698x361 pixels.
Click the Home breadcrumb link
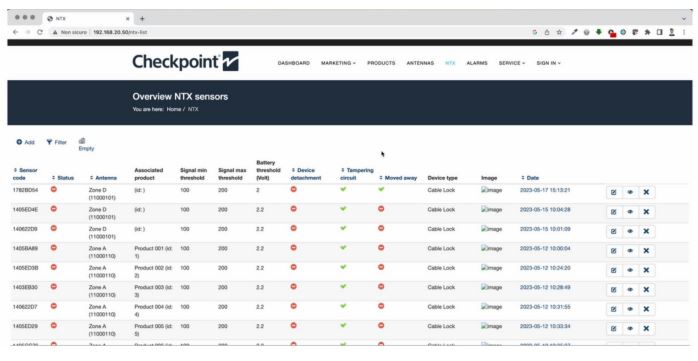[x=174, y=109]
